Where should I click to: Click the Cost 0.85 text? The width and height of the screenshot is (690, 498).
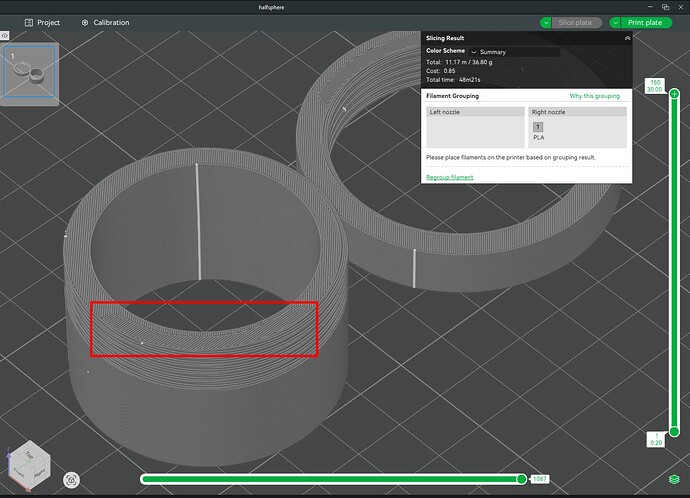(x=440, y=71)
